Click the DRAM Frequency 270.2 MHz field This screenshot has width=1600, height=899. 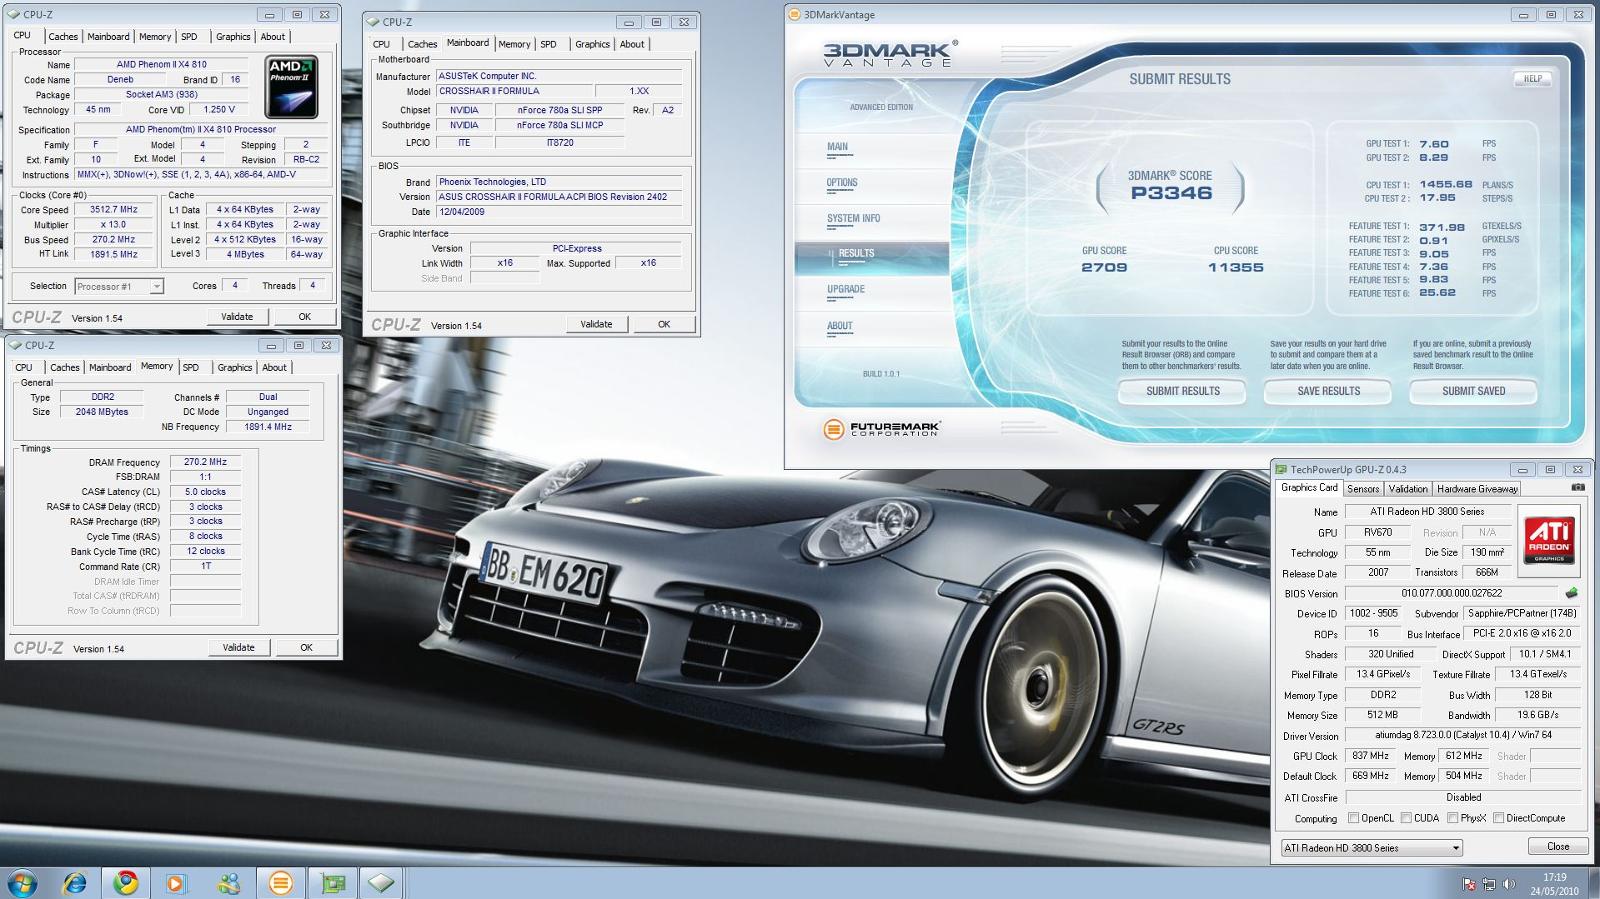pyautogui.click(x=205, y=462)
